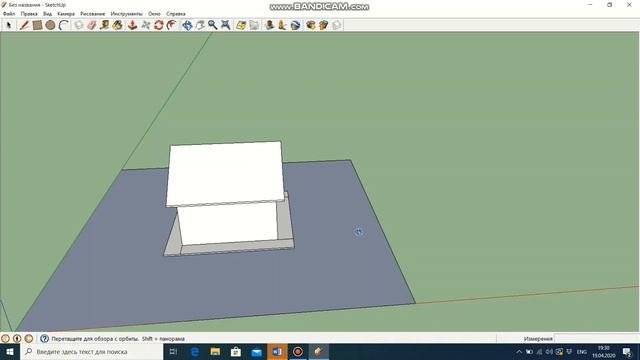Open the Файл menu

pos(9,14)
